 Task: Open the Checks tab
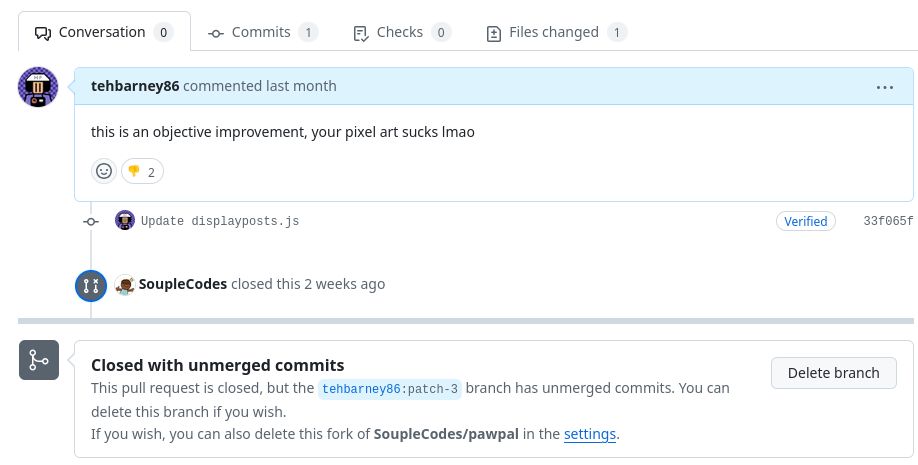click(x=402, y=32)
